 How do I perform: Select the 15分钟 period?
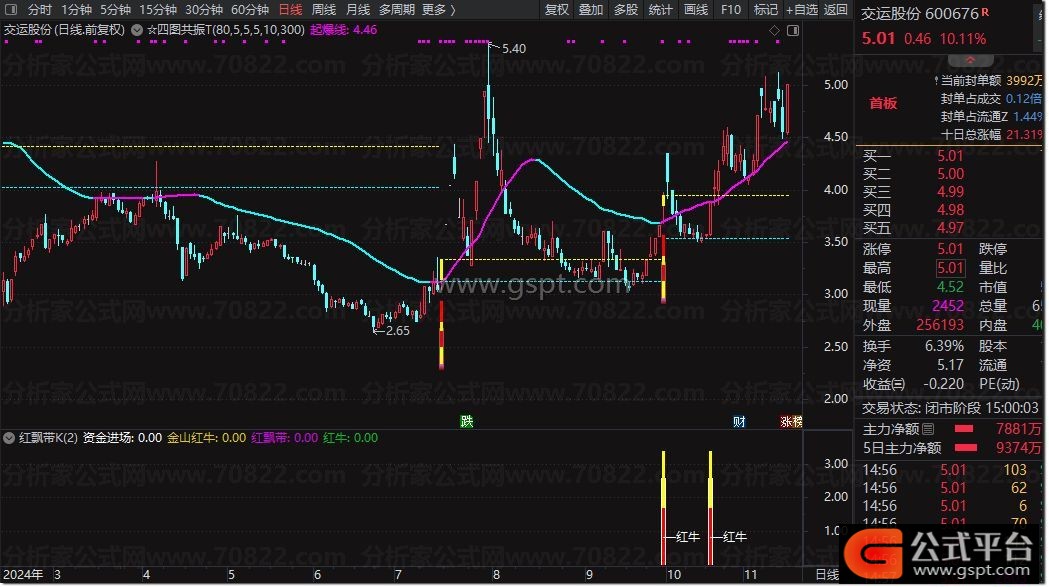point(158,9)
